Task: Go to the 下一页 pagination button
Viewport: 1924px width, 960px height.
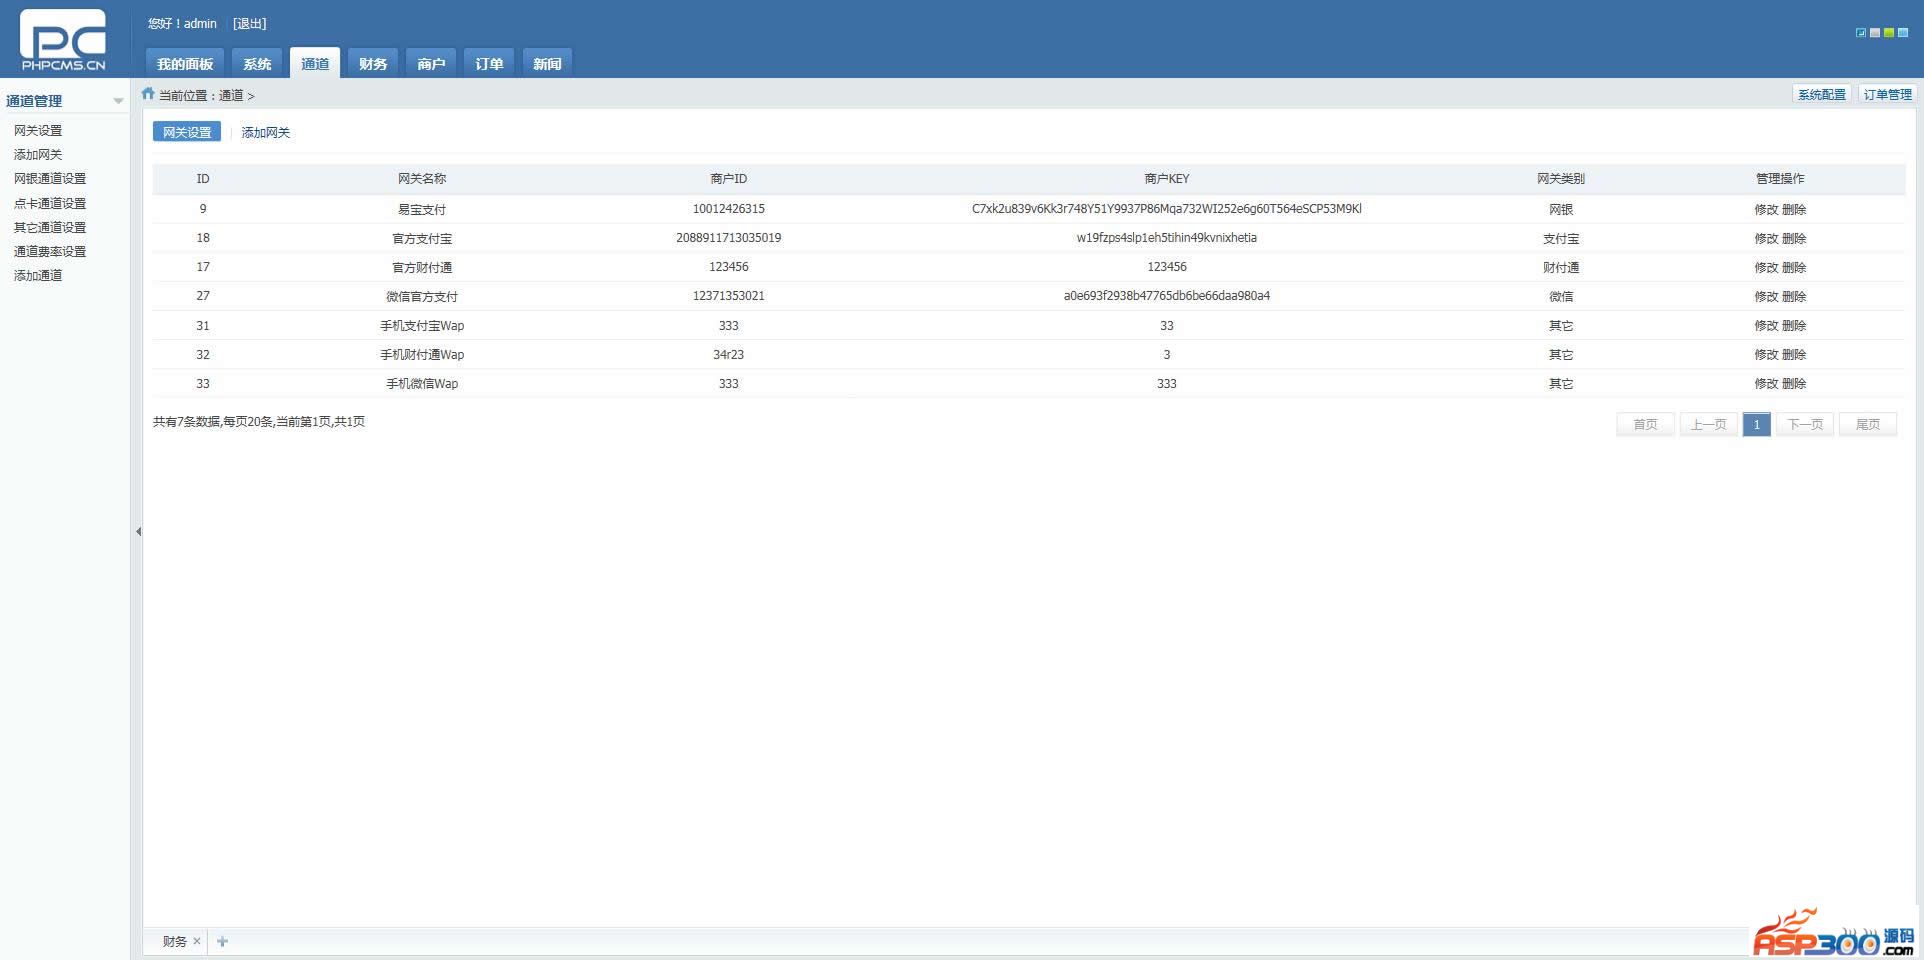Action: click(x=1804, y=425)
